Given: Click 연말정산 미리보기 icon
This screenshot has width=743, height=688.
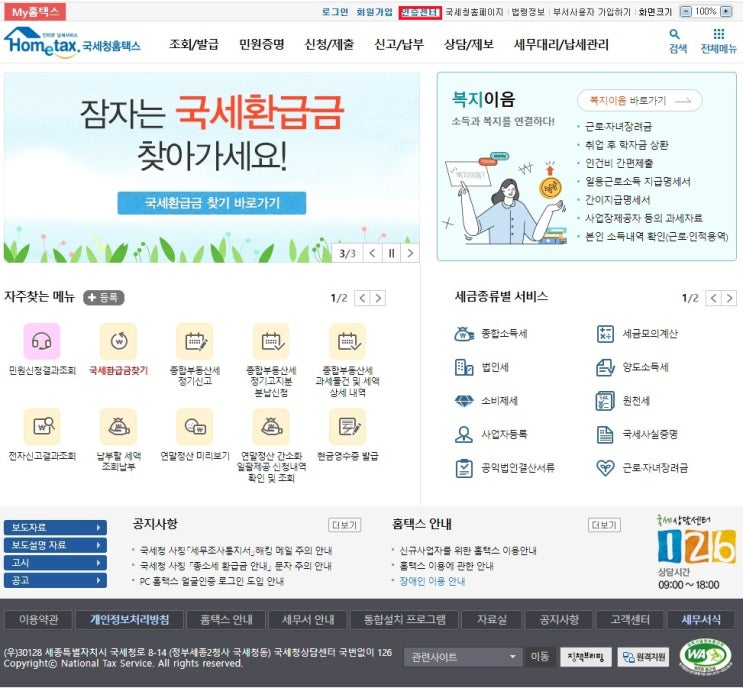Looking at the screenshot, I should coord(195,426).
